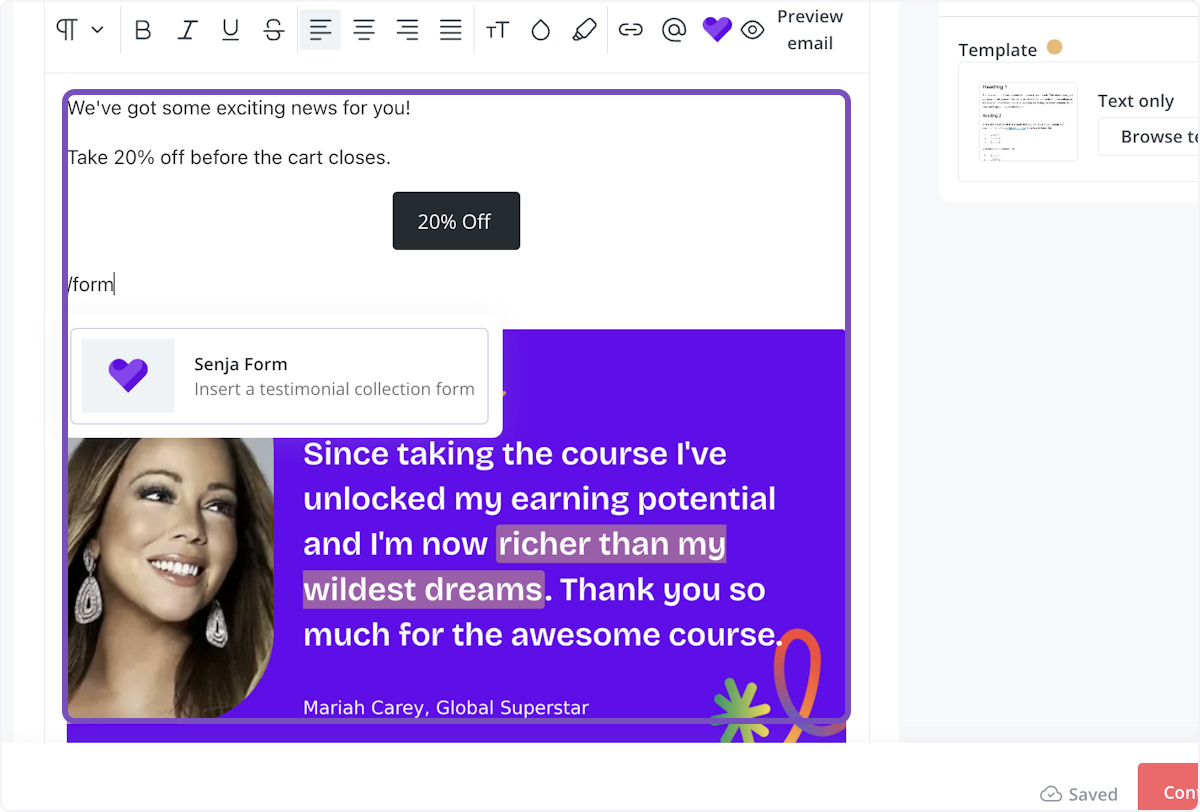Select Senja Form from slash menu

(x=279, y=376)
